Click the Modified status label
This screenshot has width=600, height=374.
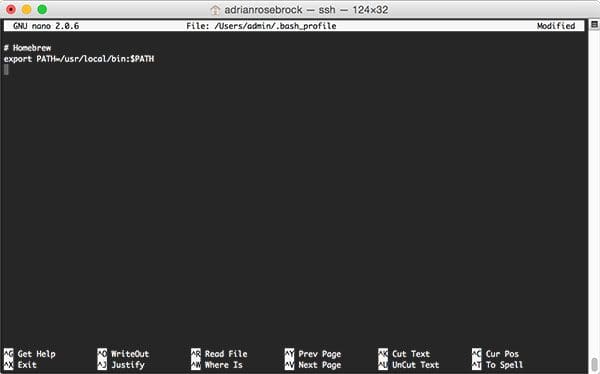click(556, 26)
